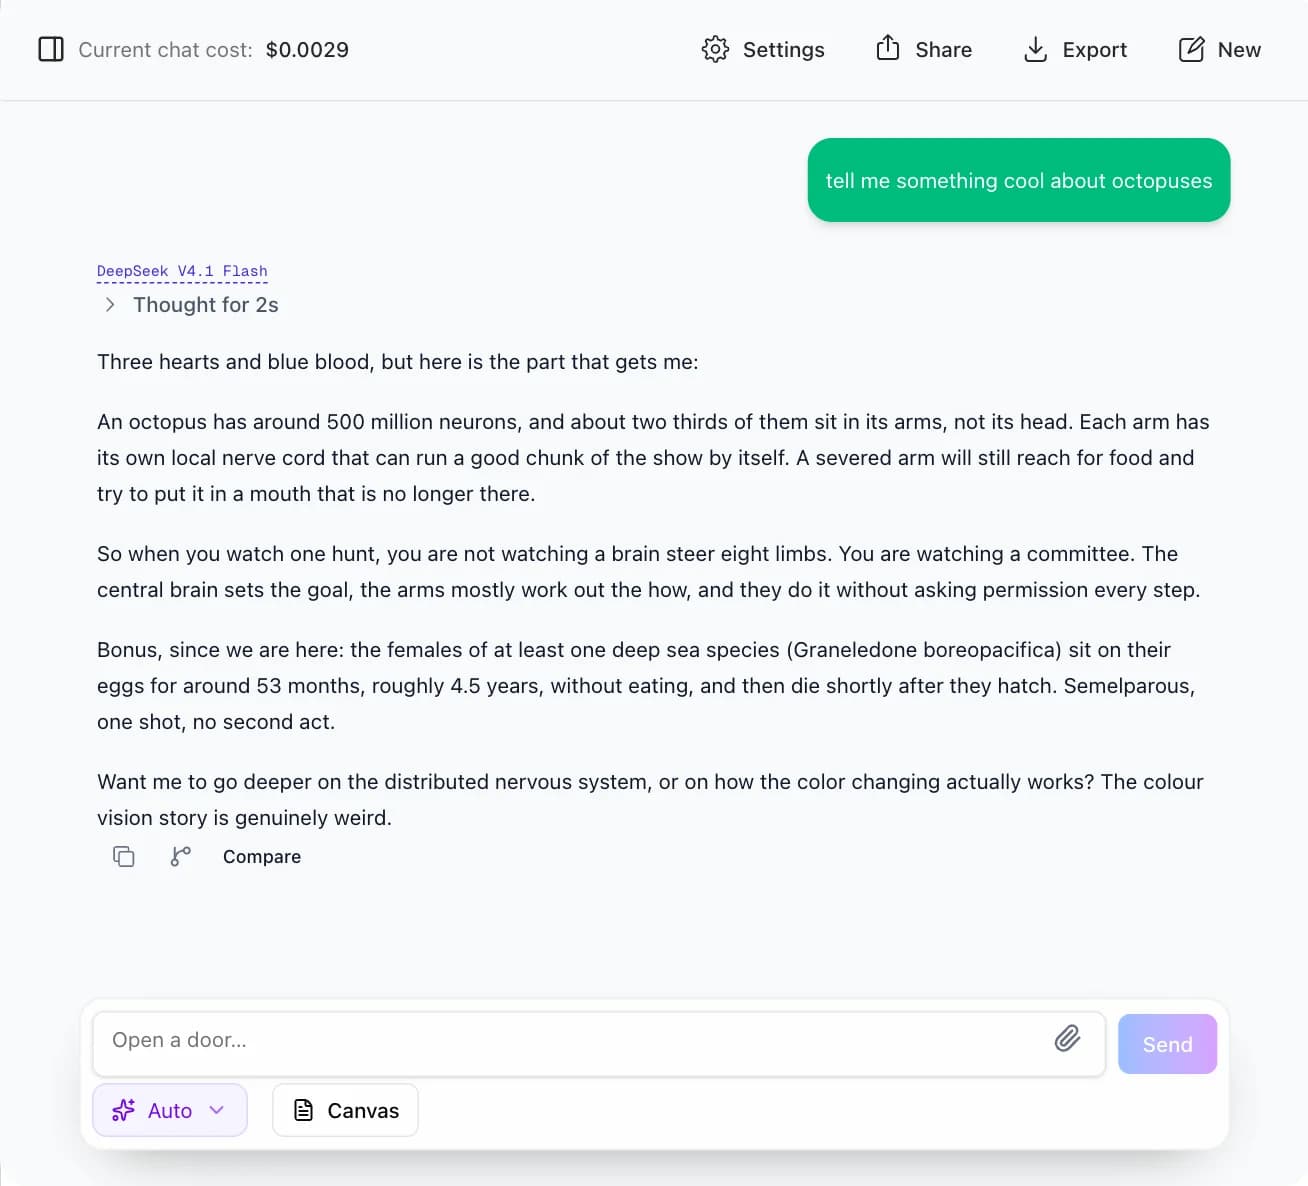Toggle the Canvas mode button

coord(345,1110)
